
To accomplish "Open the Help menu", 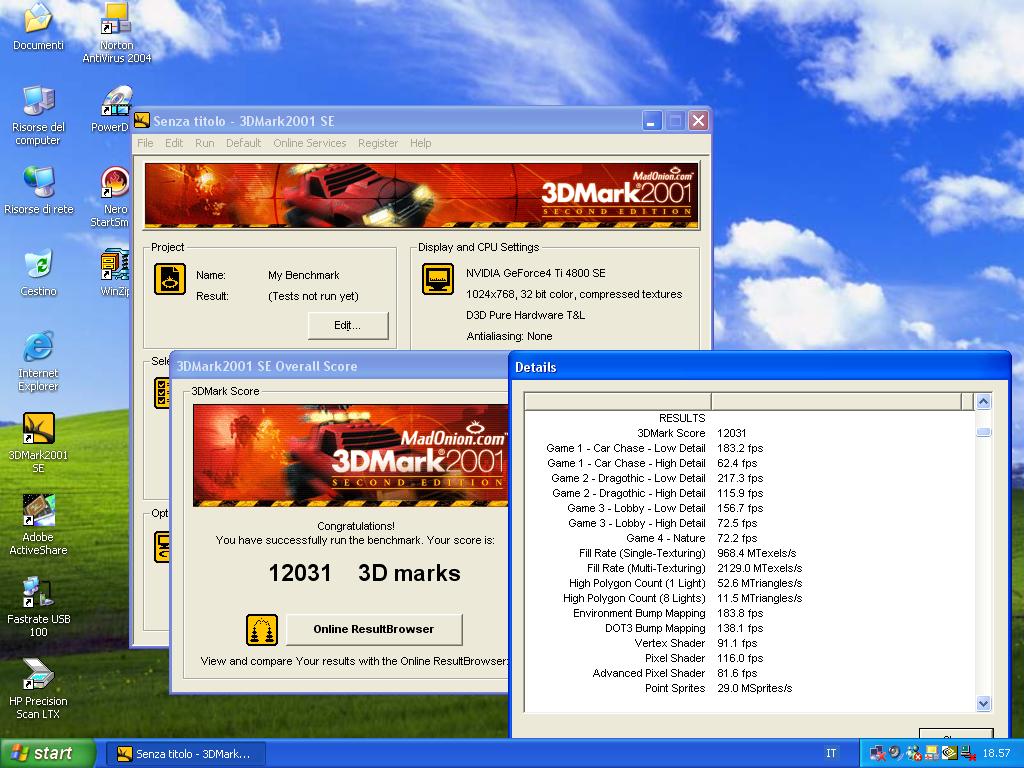I will pyautogui.click(x=421, y=143).
